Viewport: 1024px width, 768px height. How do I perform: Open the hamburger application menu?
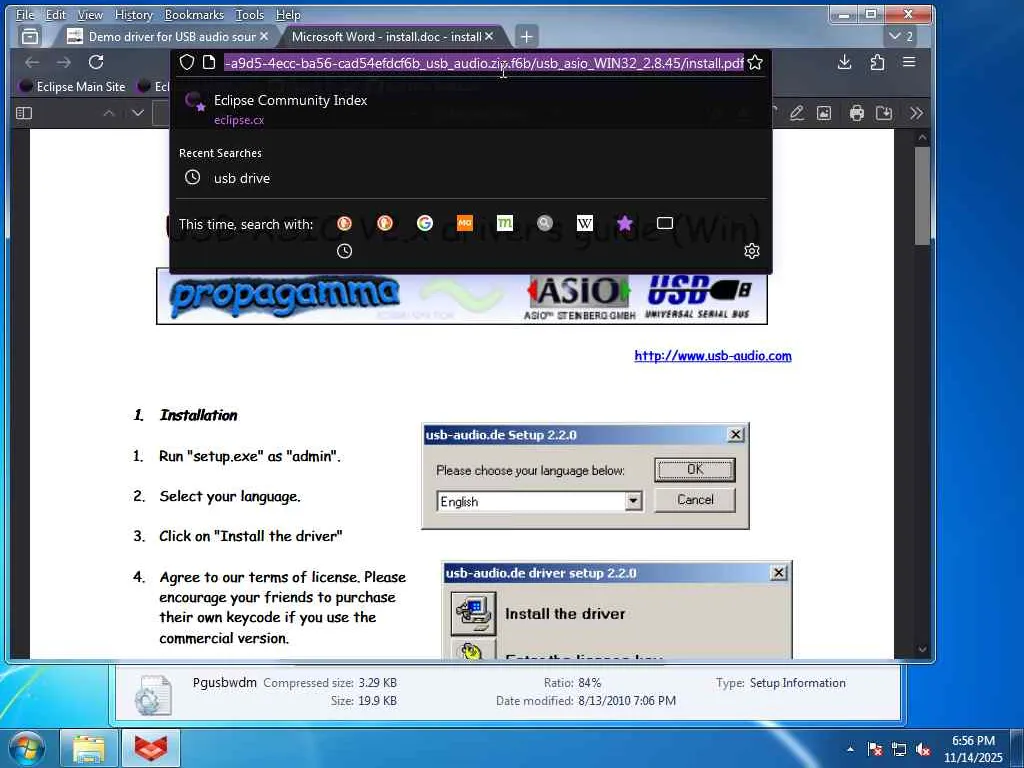coord(909,62)
